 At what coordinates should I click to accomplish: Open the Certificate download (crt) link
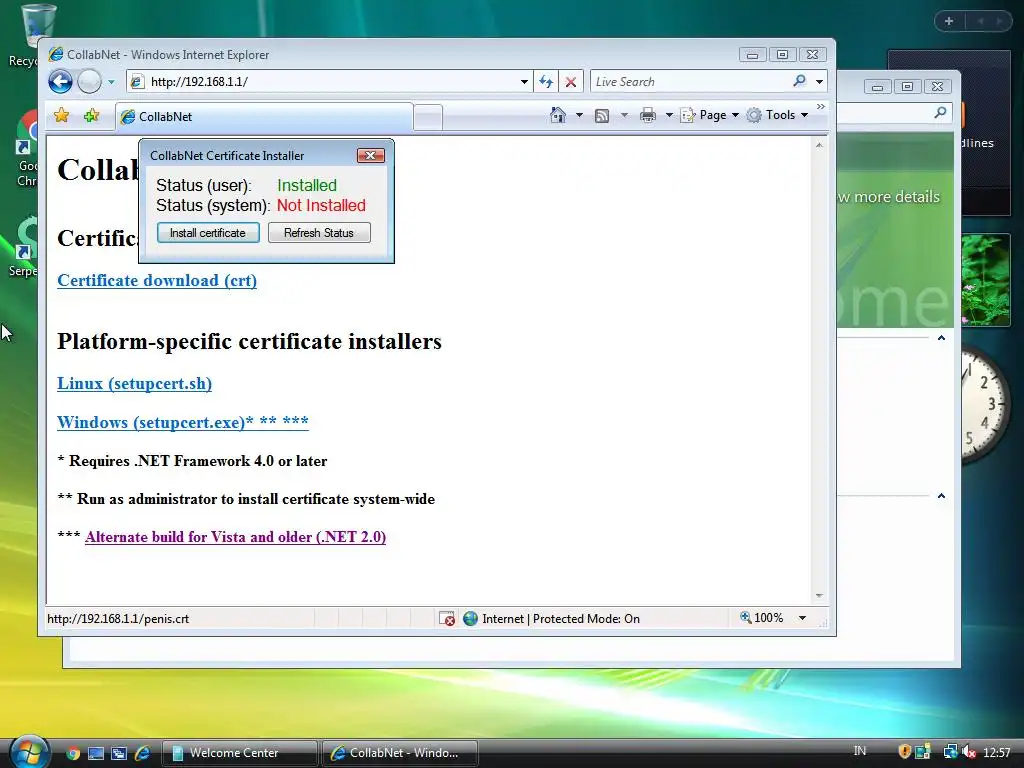click(157, 280)
